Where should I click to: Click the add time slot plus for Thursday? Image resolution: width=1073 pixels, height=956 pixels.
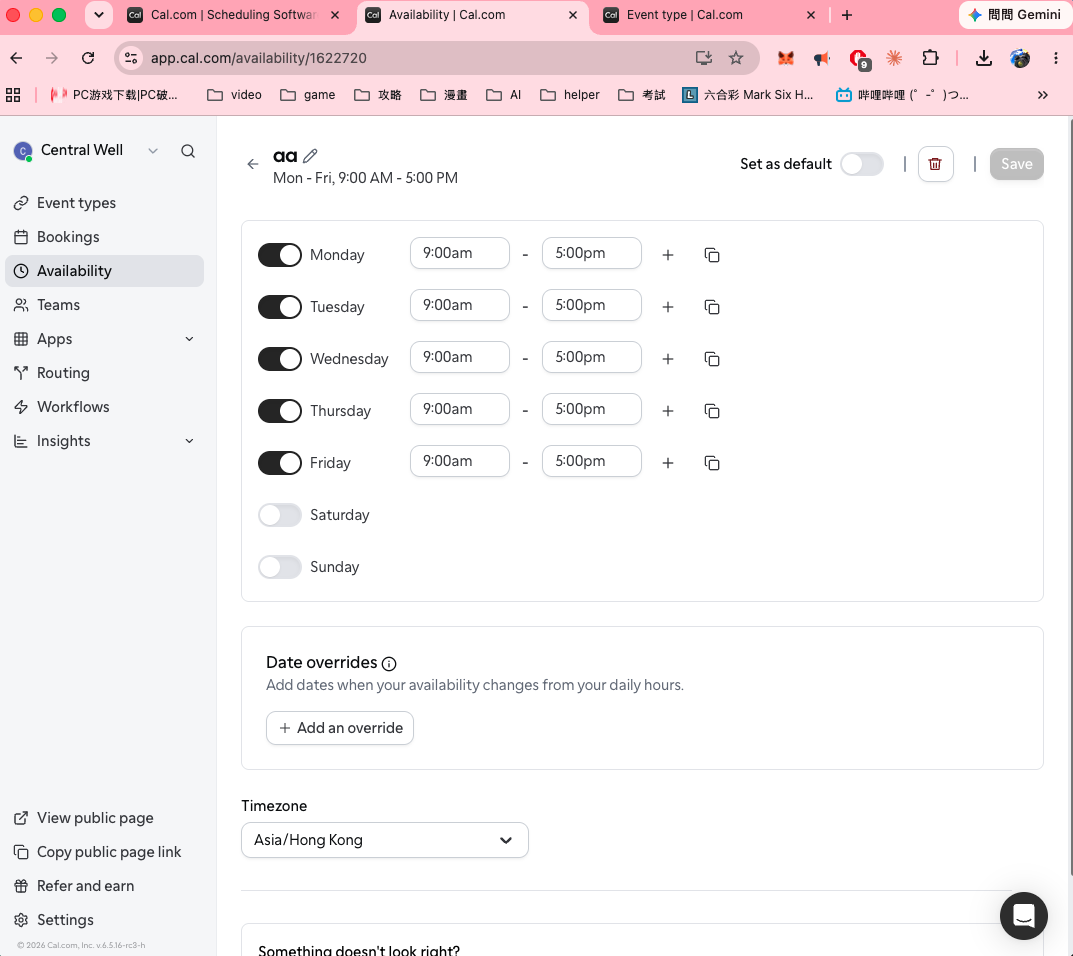[668, 411]
